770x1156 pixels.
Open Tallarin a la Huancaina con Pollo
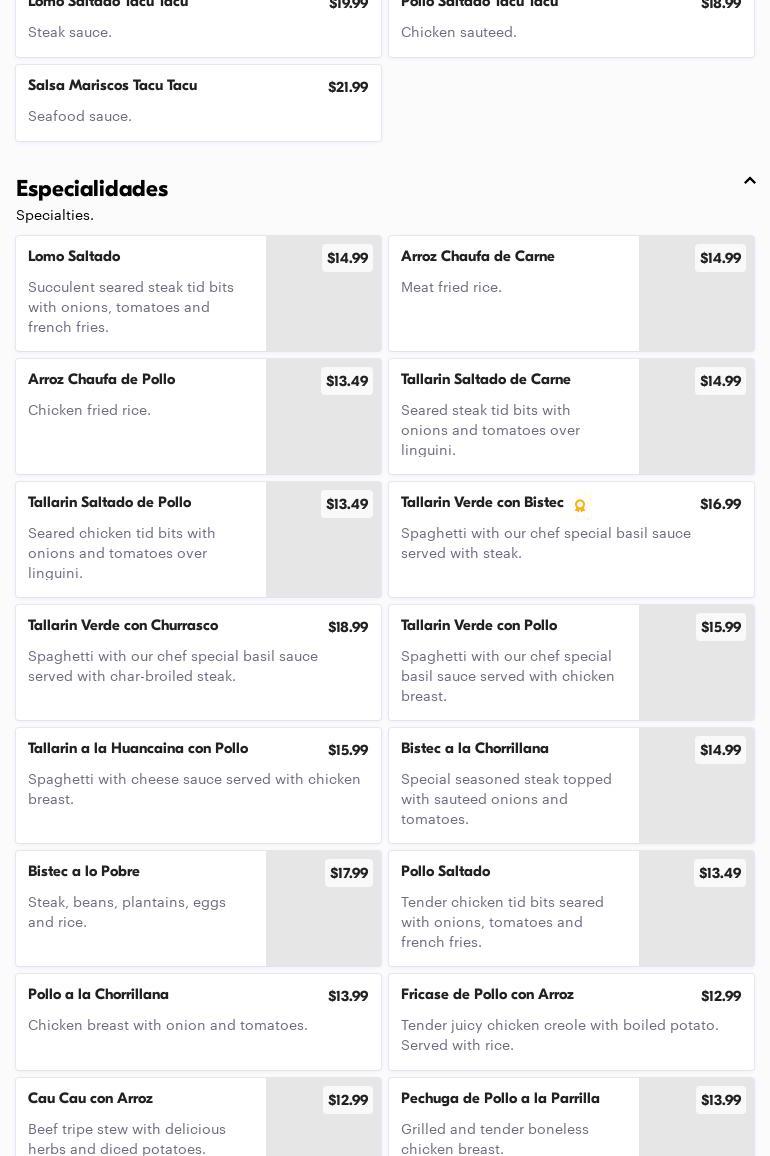(198, 784)
